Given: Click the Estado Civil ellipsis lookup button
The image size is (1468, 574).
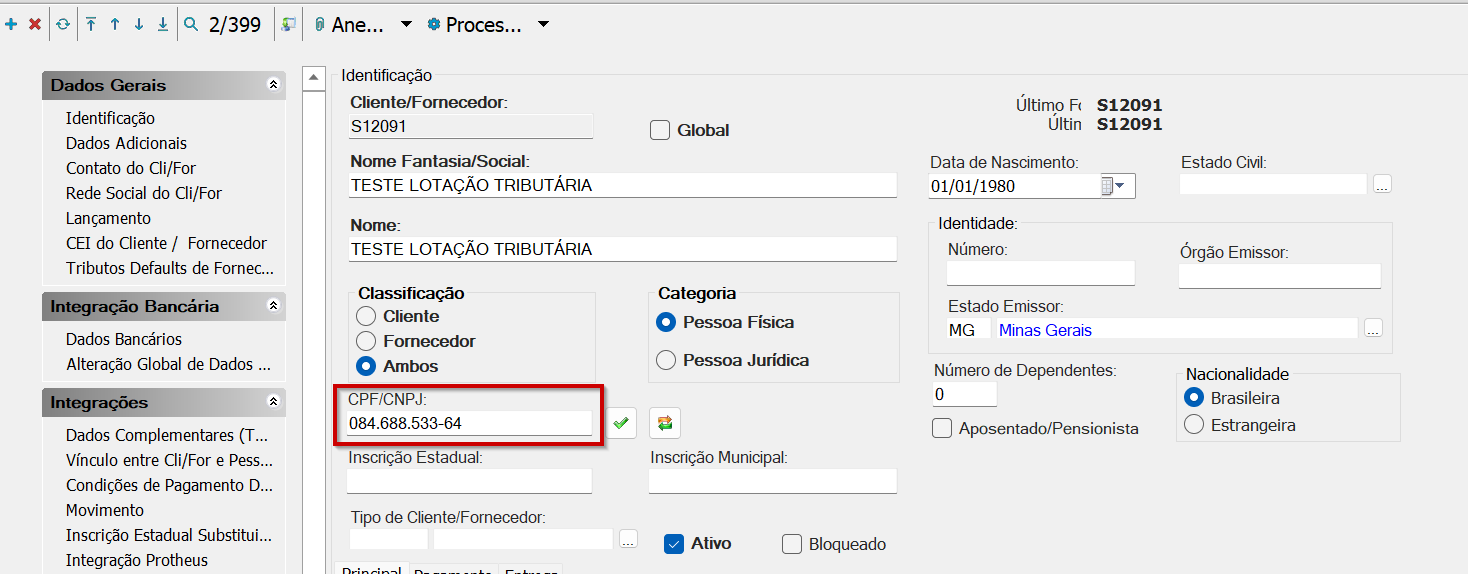Looking at the screenshot, I should [1382, 185].
